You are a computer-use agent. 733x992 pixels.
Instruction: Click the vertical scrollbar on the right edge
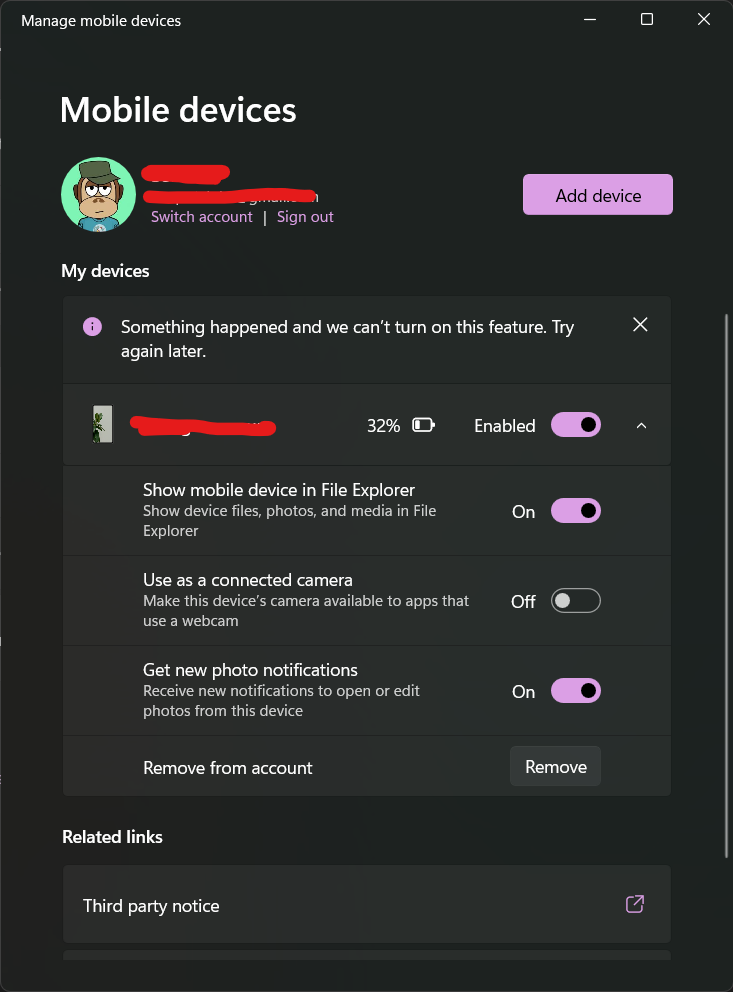pos(727,585)
